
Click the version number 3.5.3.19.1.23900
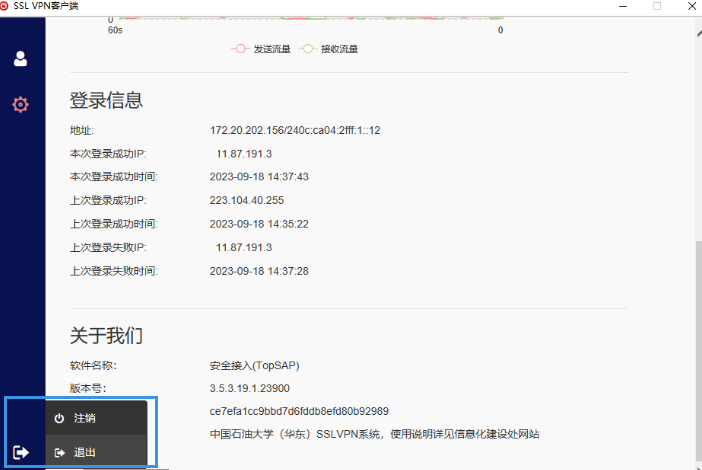click(250, 388)
